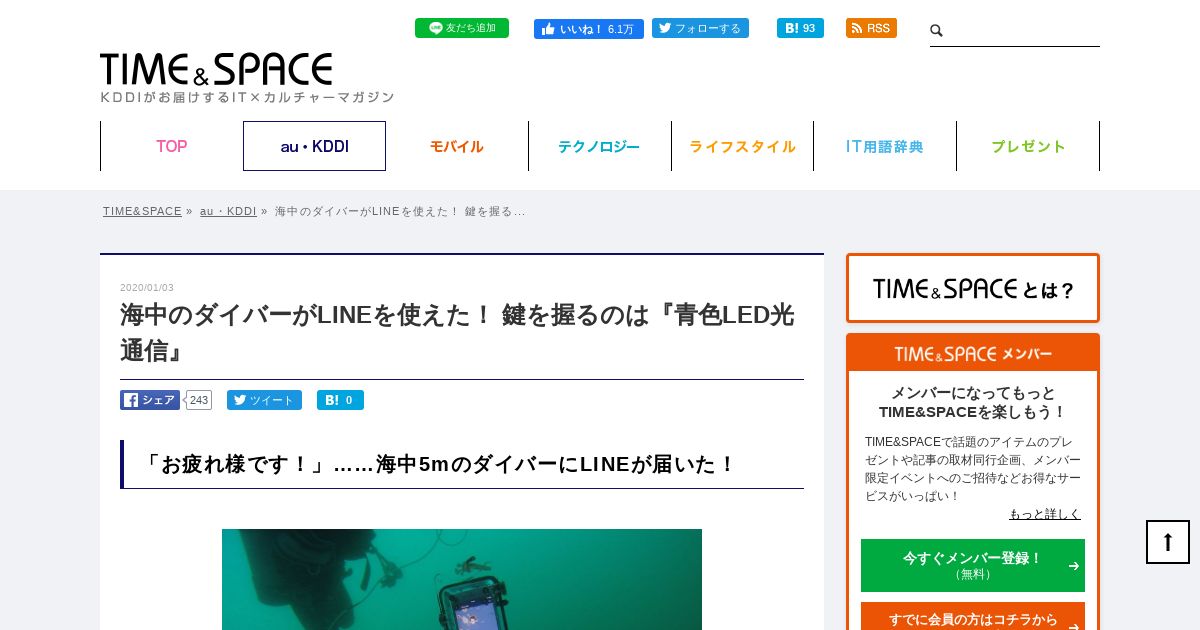Open the TOP menu tab

pos(171,146)
